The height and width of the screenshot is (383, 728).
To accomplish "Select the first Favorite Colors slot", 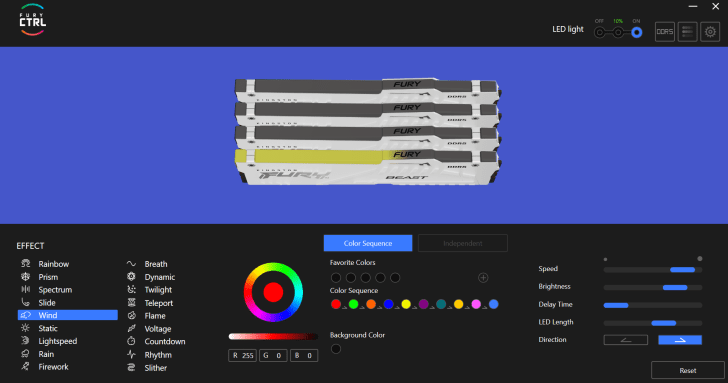I will (336, 278).
